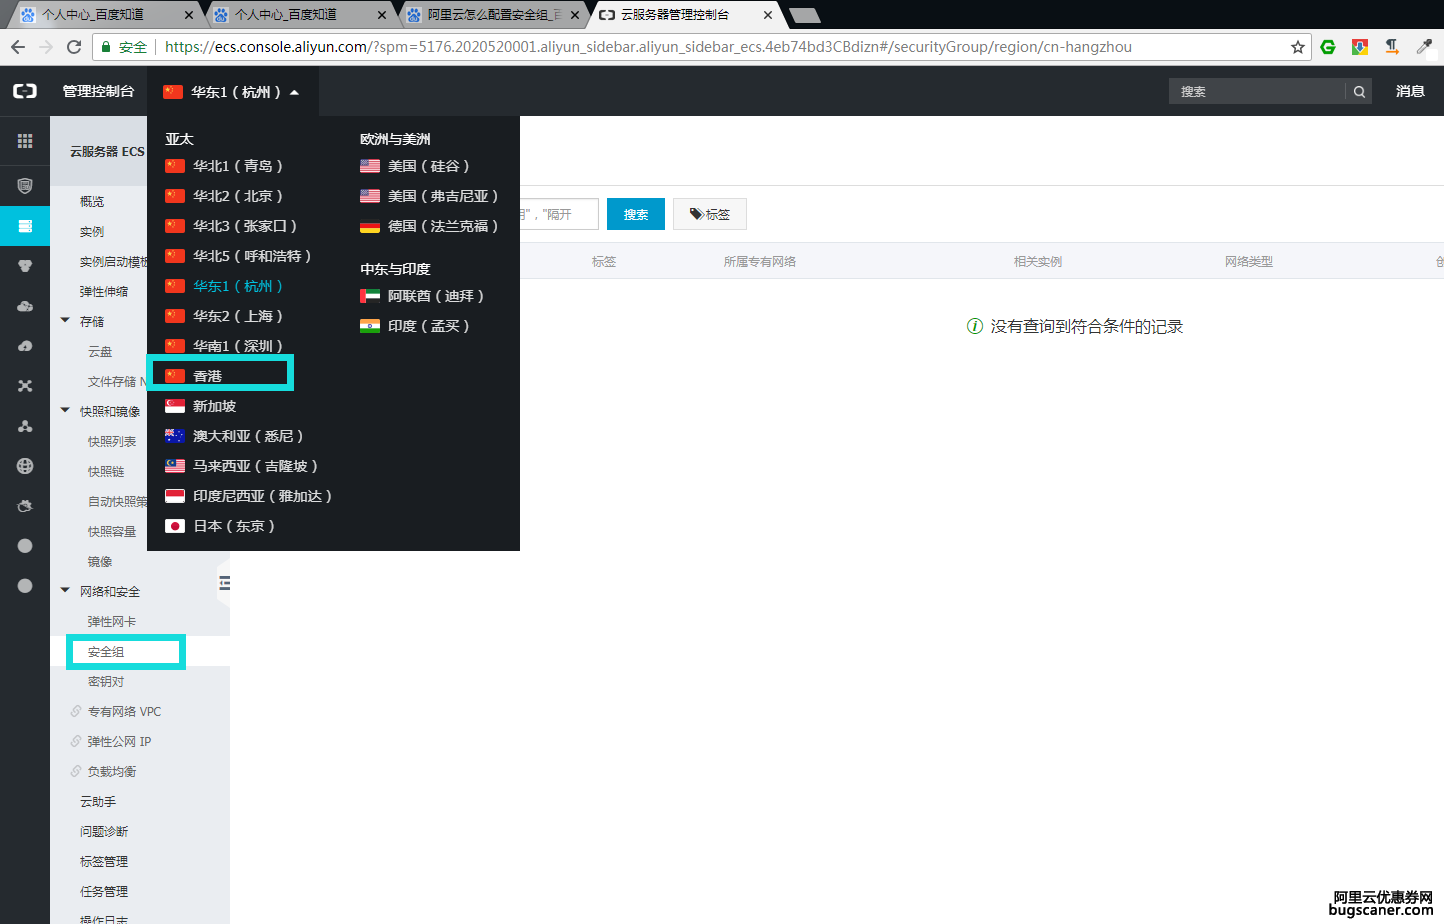
Task: Switch to the first 个人中心_百度知道 tab
Action: 107,14
